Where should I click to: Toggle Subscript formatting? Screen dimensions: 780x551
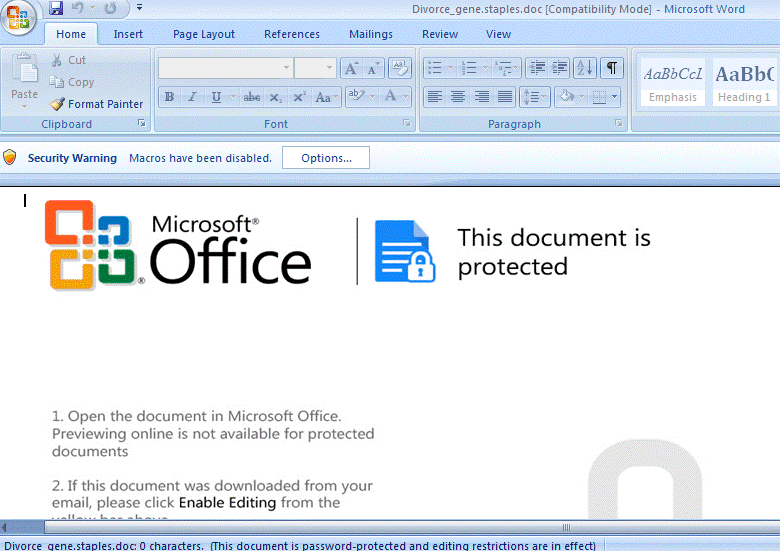coord(276,96)
